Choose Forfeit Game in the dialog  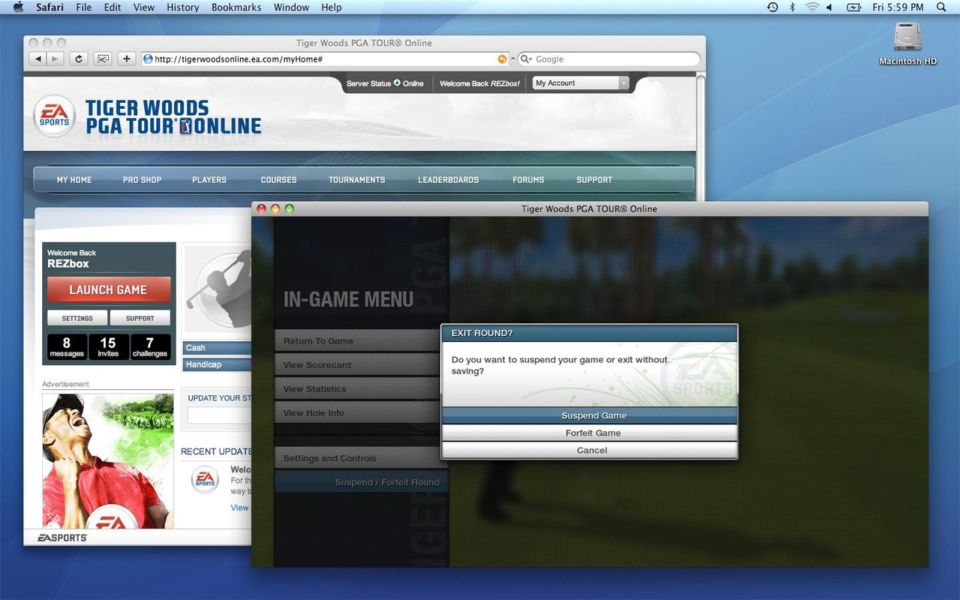pyautogui.click(x=592, y=433)
